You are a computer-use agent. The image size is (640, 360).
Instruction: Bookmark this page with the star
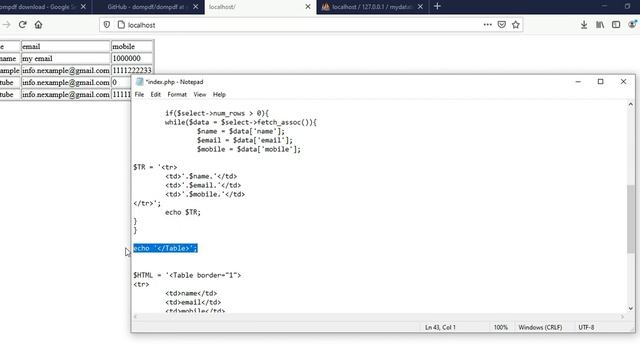[x=516, y=24]
